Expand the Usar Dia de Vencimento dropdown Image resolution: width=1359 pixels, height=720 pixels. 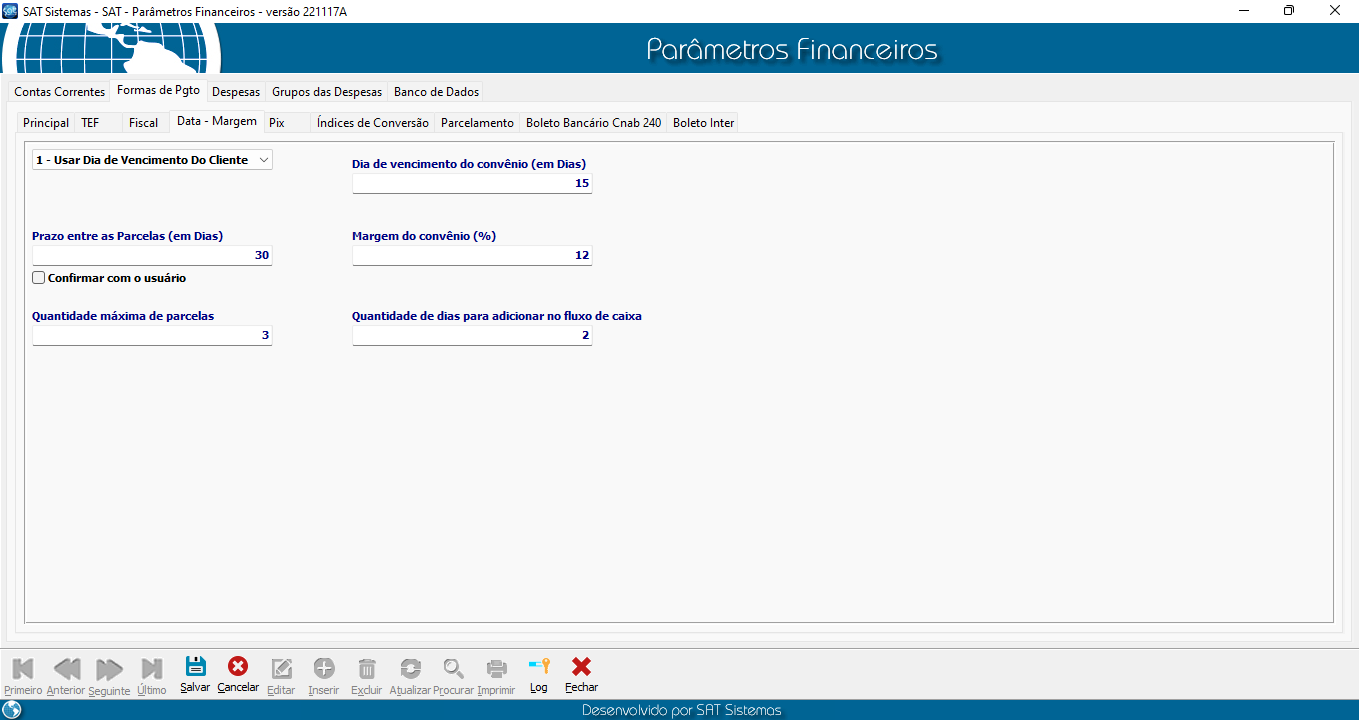263,160
